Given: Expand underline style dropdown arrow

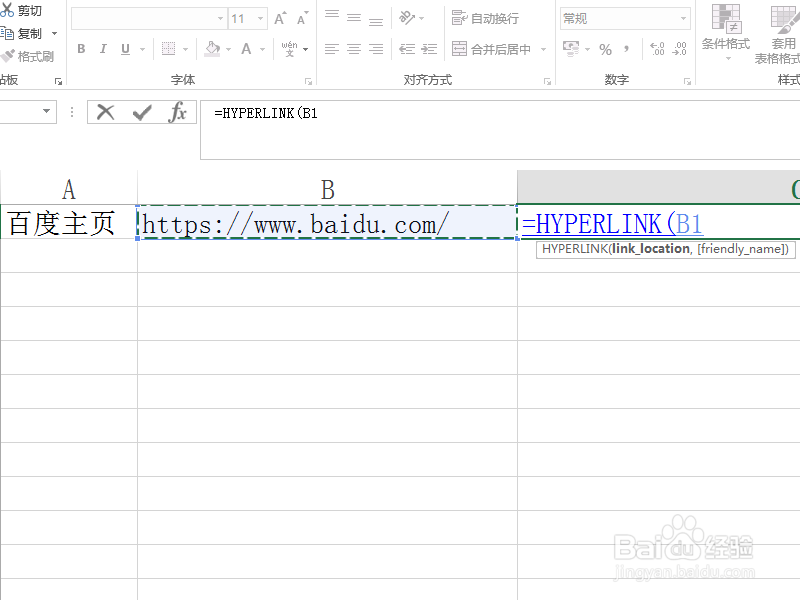Looking at the screenshot, I should click(142, 49).
